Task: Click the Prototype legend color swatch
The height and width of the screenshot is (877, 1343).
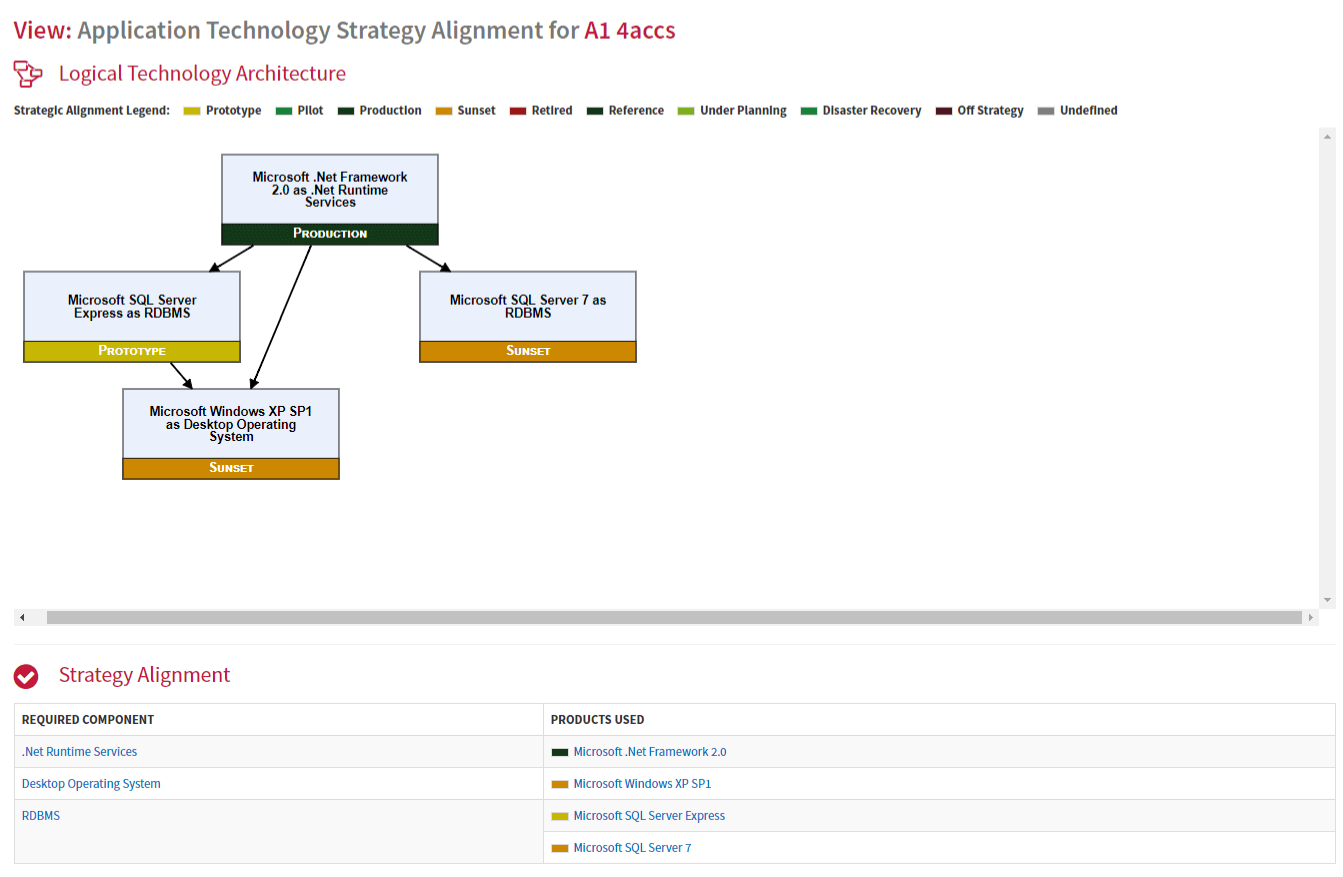Action: [x=192, y=111]
